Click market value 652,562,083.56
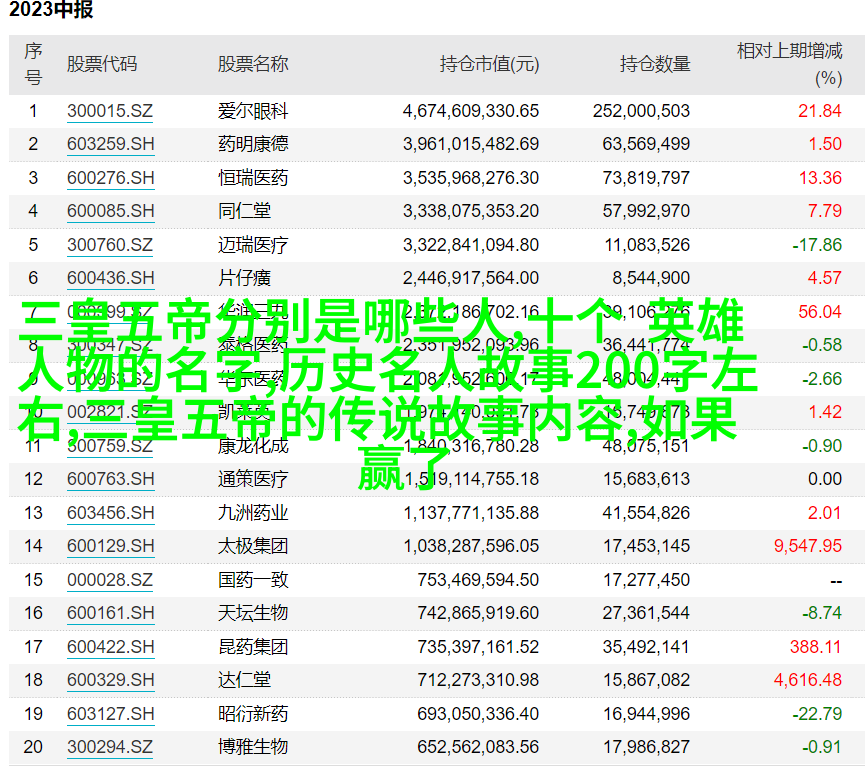865x776 pixels. coord(478,747)
